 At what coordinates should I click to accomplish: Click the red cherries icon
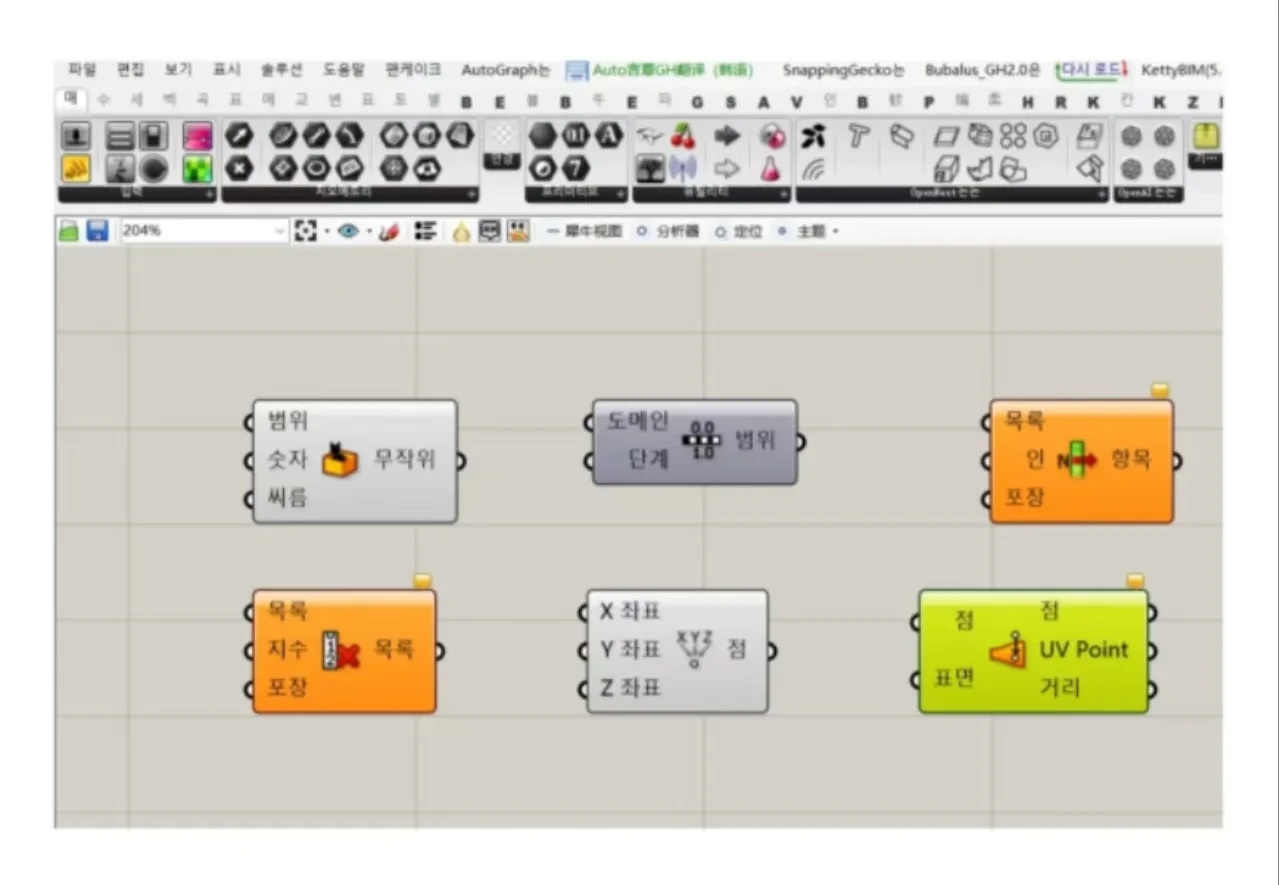(683, 136)
